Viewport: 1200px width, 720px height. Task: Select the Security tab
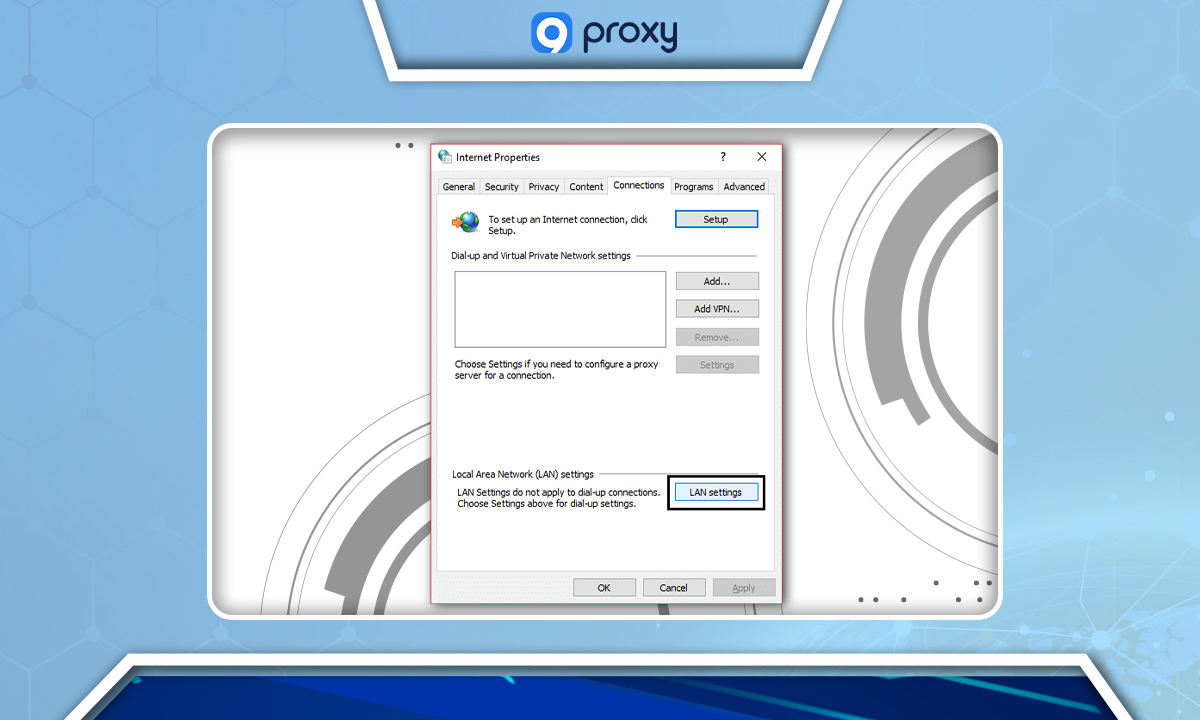coord(501,186)
